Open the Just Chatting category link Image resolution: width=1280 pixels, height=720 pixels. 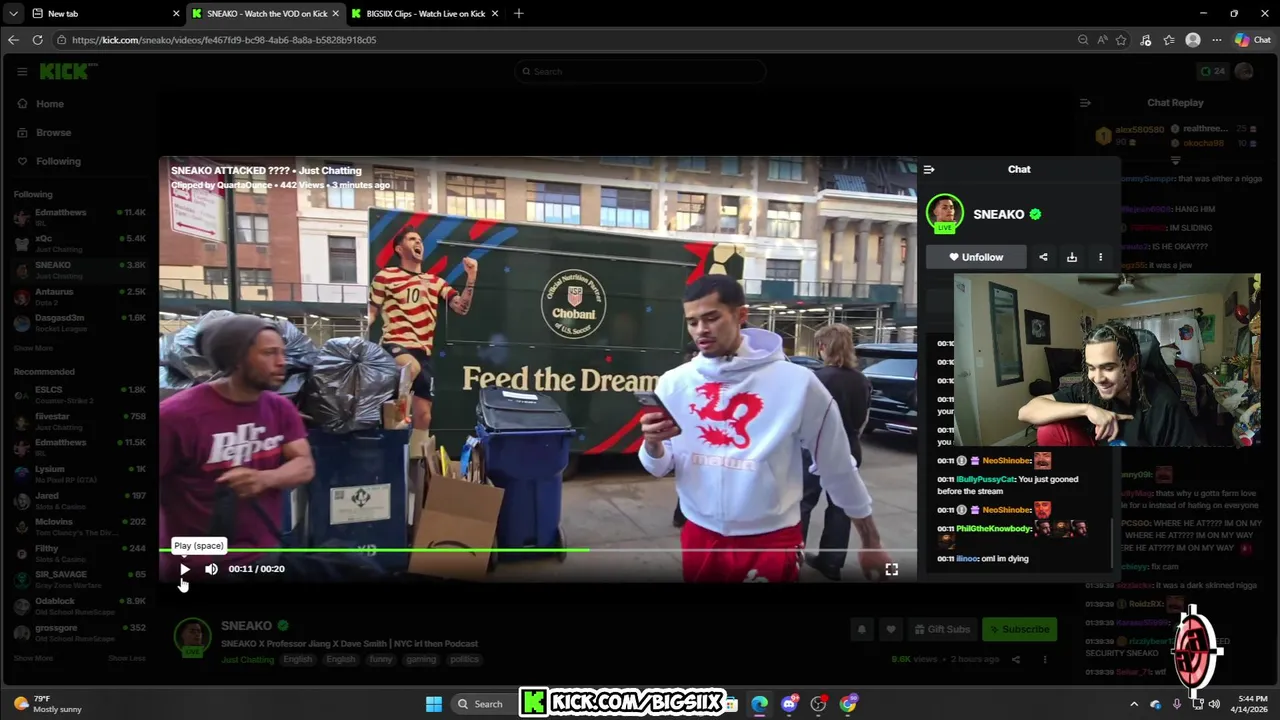(247, 660)
